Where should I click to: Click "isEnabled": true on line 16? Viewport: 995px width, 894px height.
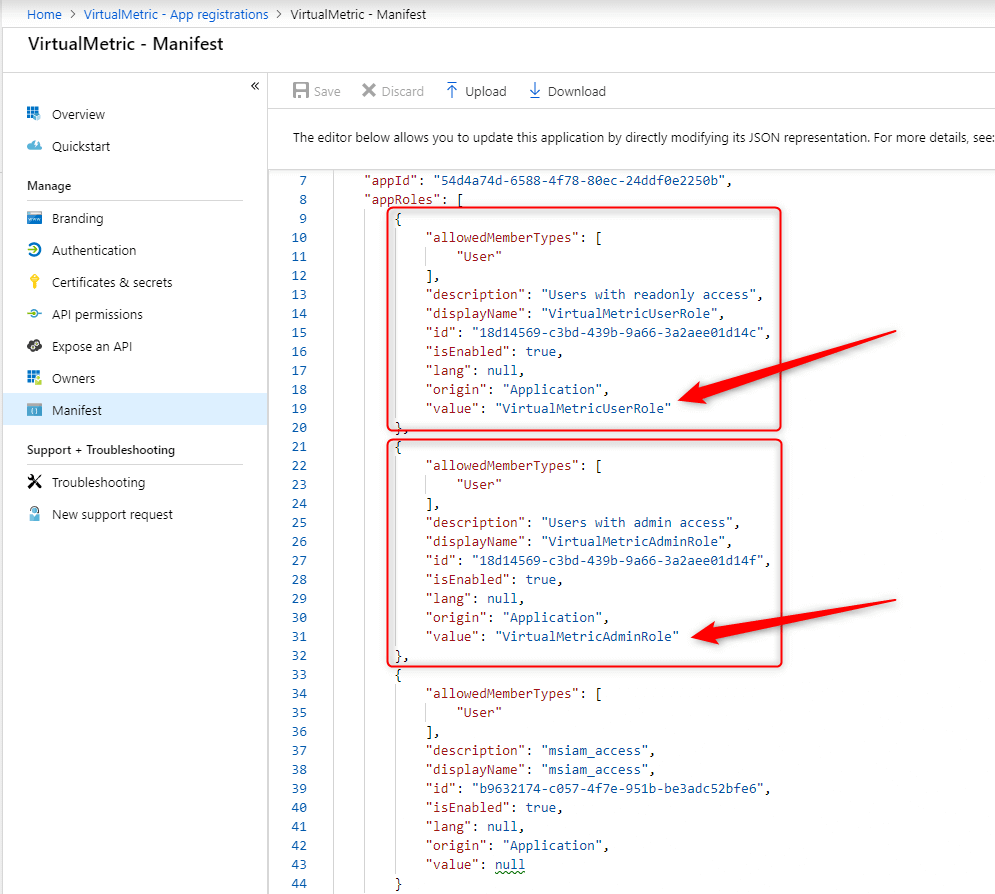(494, 352)
